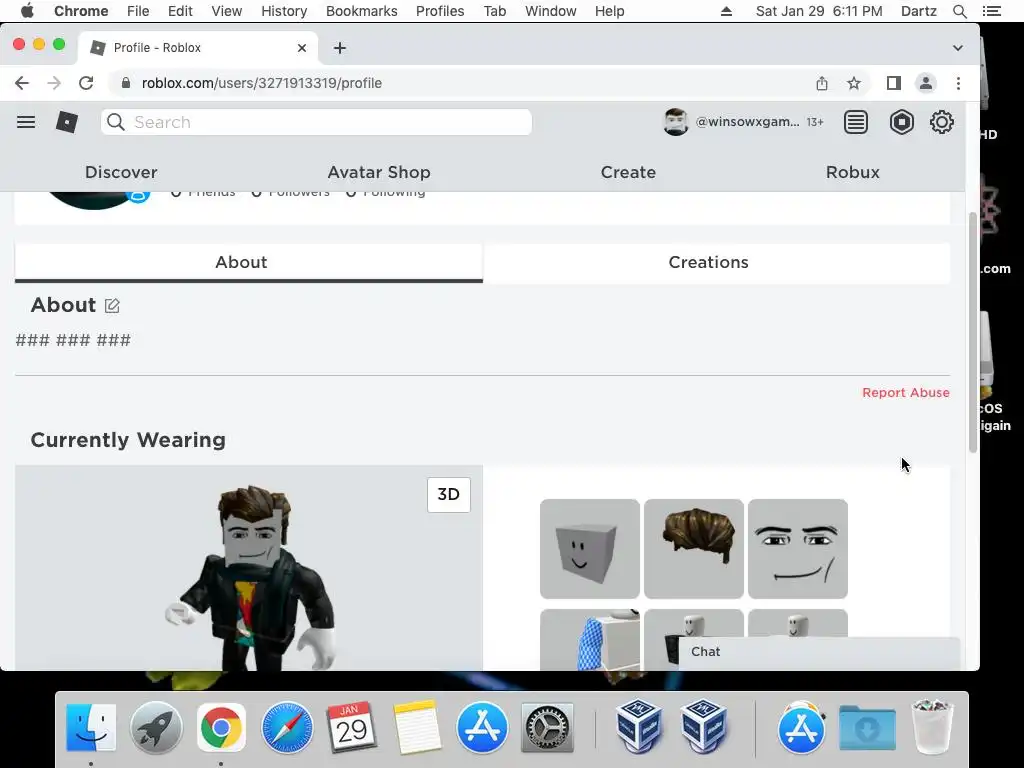Open the Bookmarks menu
Viewport: 1024px width, 768px height.
361,11
